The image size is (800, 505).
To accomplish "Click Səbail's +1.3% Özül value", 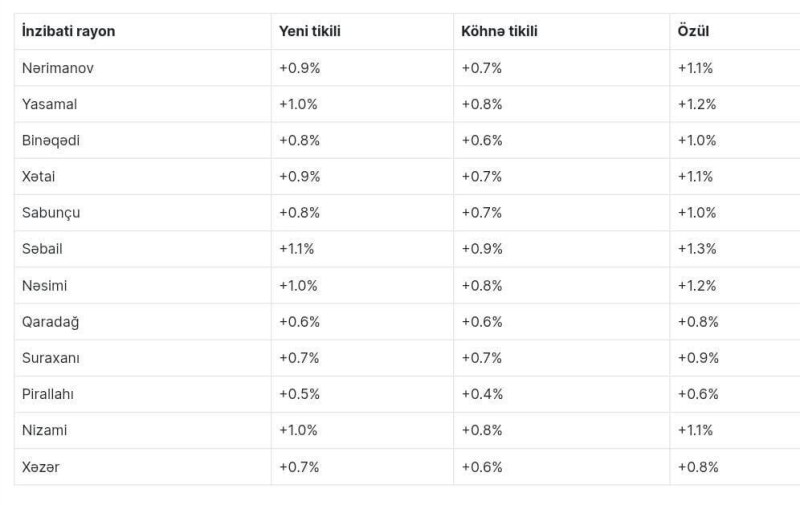I will pyautogui.click(x=697, y=249).
